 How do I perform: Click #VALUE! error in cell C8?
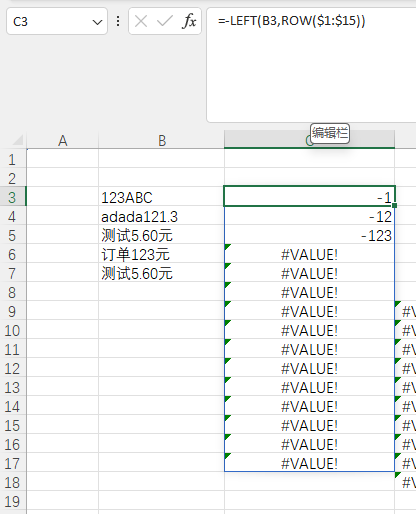[309, 293]
